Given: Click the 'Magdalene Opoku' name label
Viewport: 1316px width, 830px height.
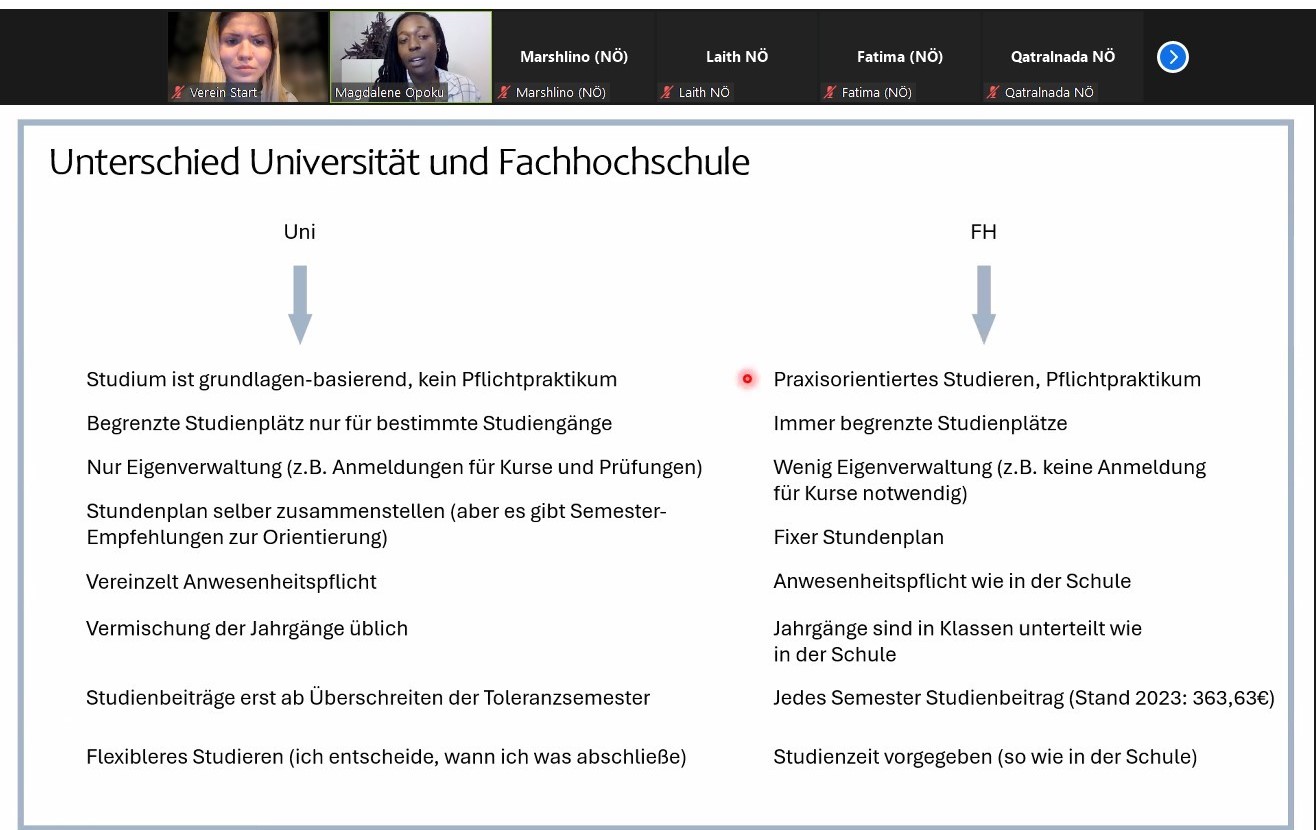Looking at the screenshot, I should pyautogui.click(x=390, y=93).
